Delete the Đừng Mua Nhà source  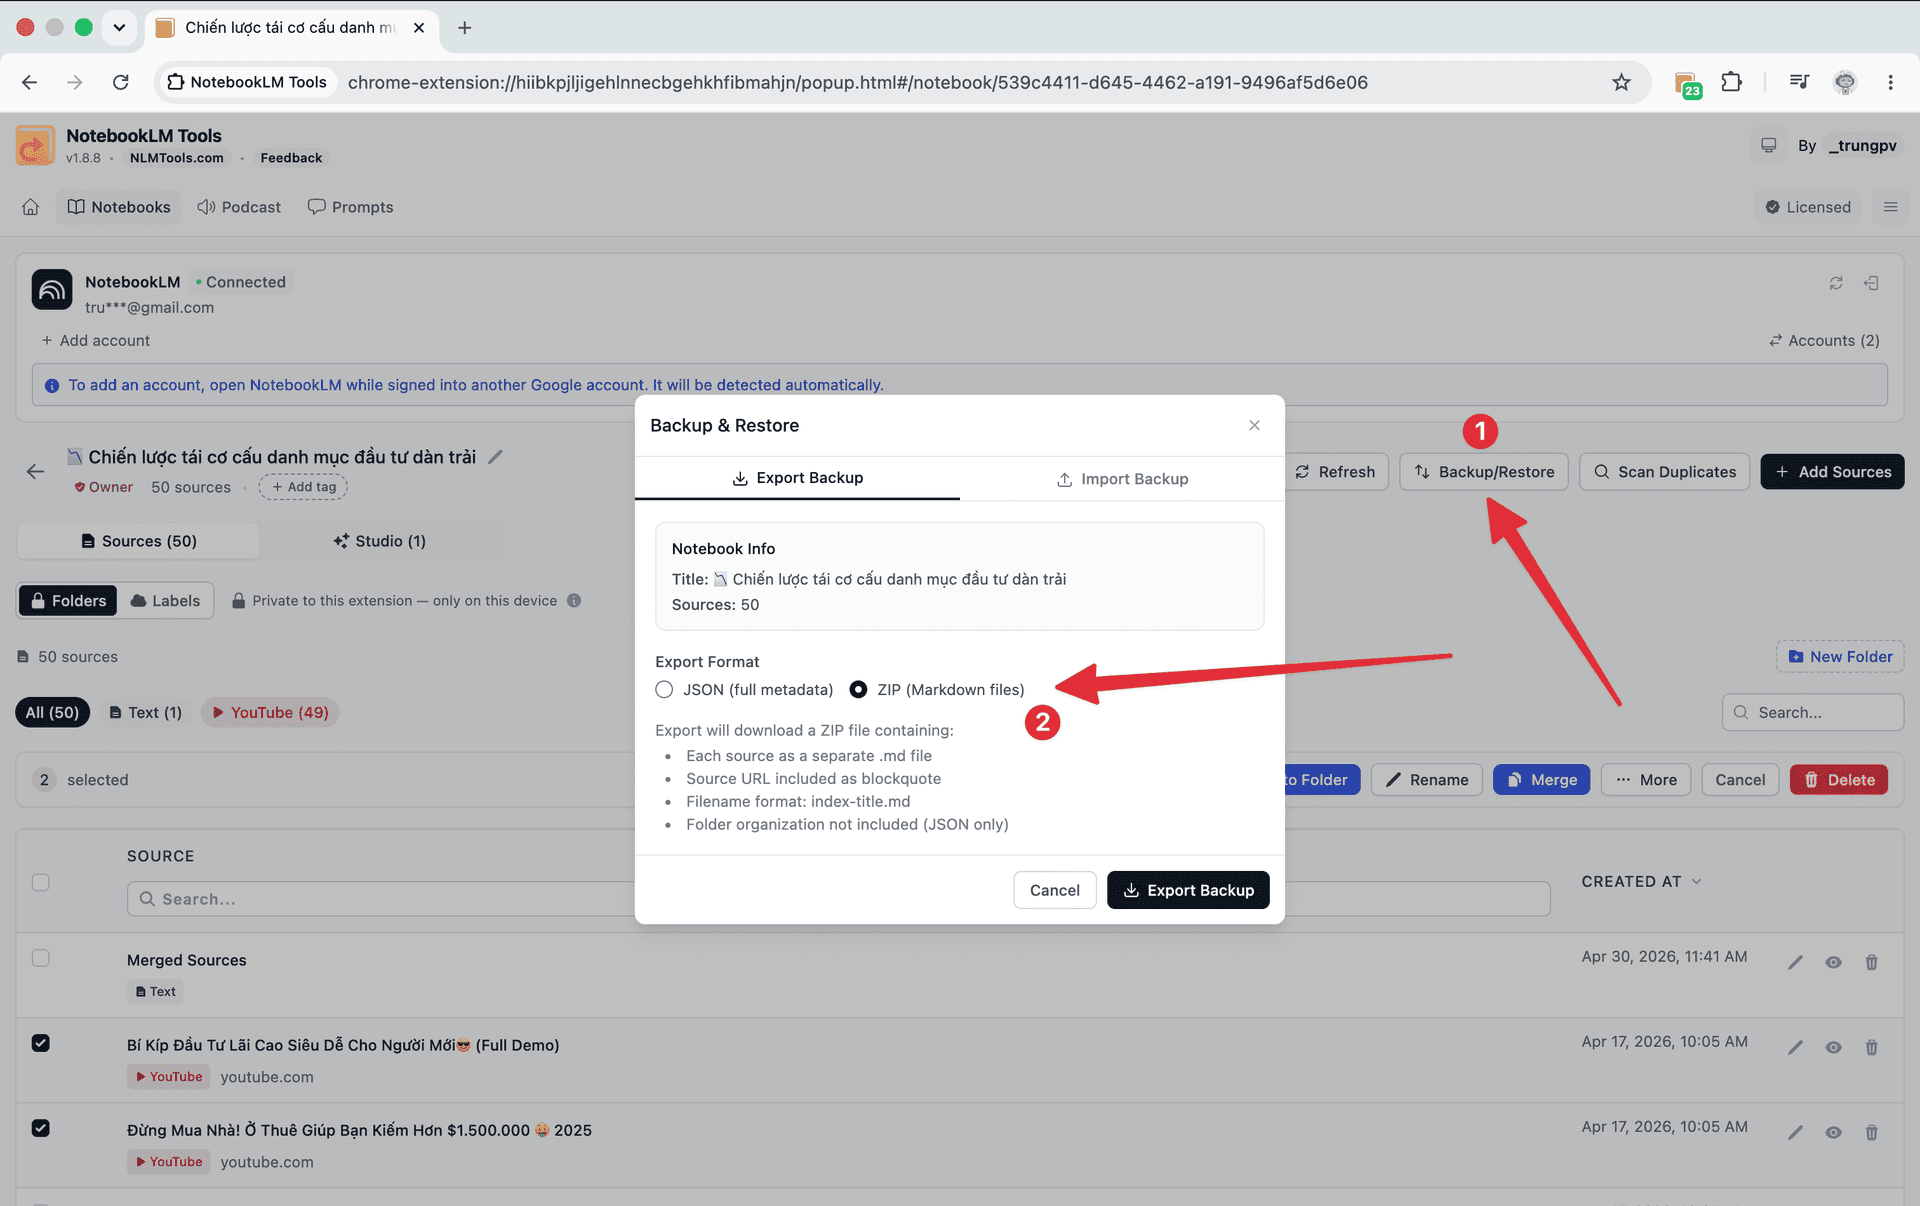[1871, 1132]
